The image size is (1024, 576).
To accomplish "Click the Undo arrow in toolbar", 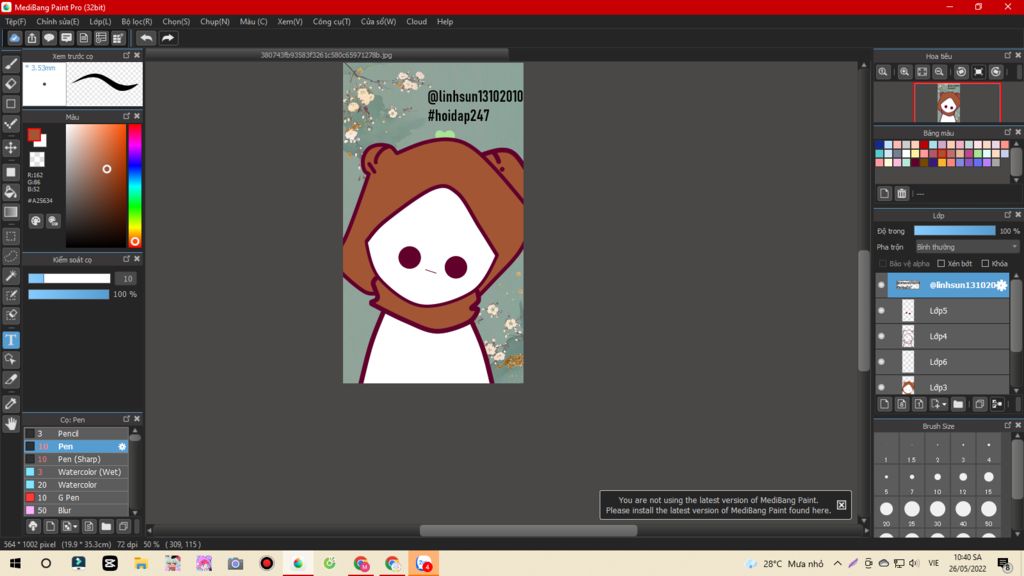I will 146,38.
